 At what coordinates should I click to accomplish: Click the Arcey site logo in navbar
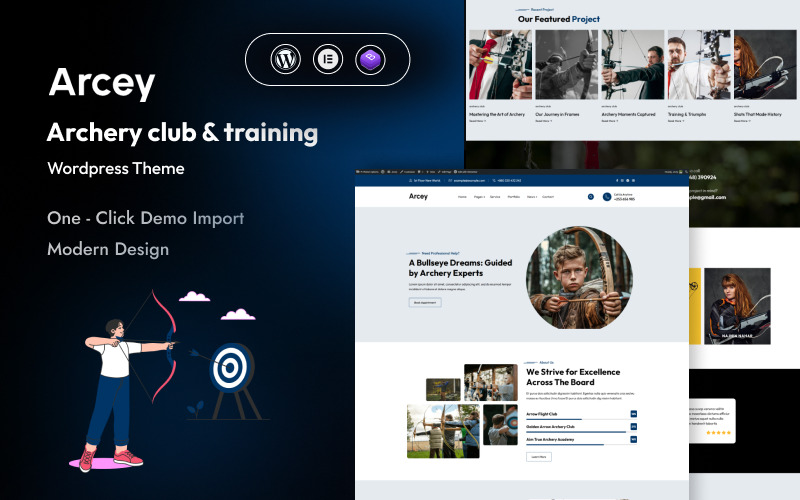pyautogui.click(x=418, y=197)
